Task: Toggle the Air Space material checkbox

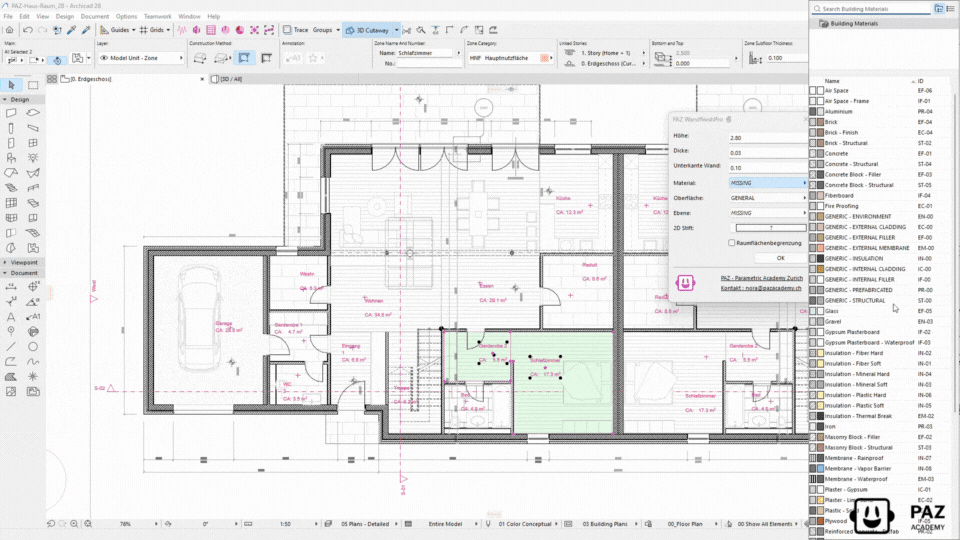Action: click(812, 91)
